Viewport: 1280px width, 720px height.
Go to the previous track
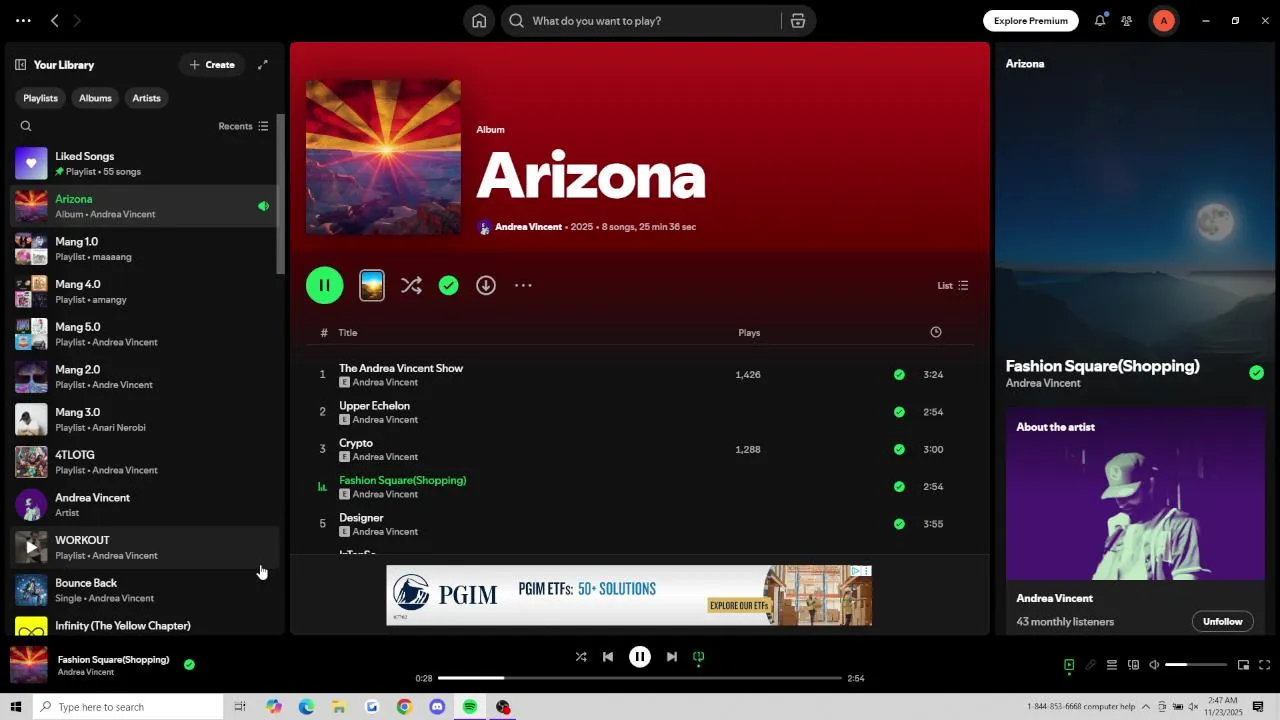click(x=608, y=657)
